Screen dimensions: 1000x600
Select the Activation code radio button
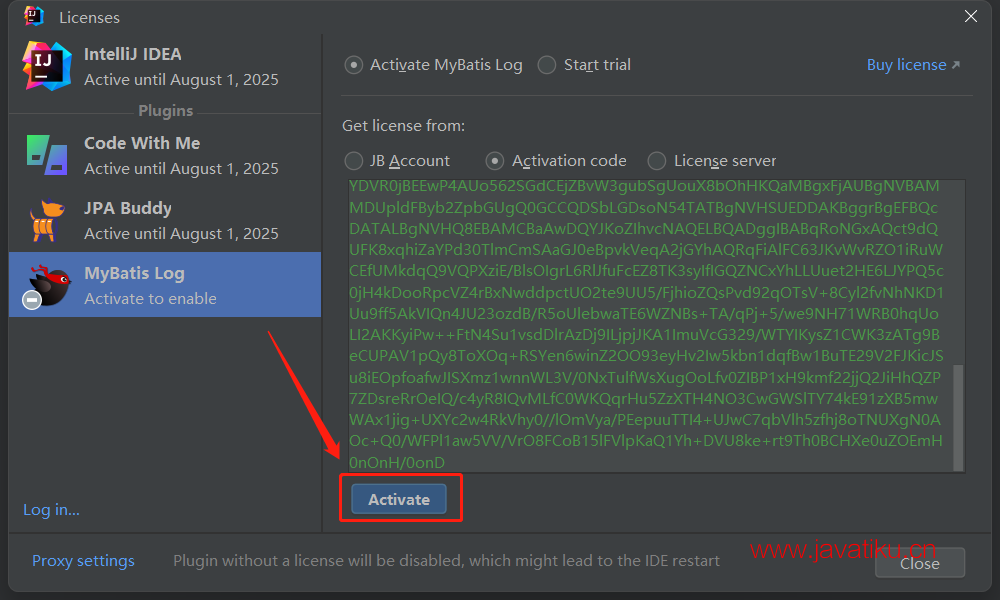coord(495,161)
